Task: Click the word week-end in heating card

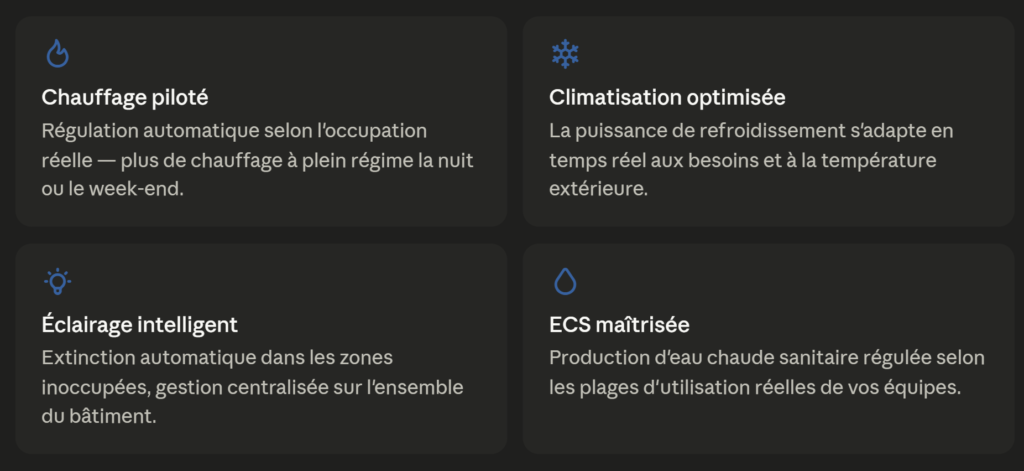Action: (x=136, y=190)
